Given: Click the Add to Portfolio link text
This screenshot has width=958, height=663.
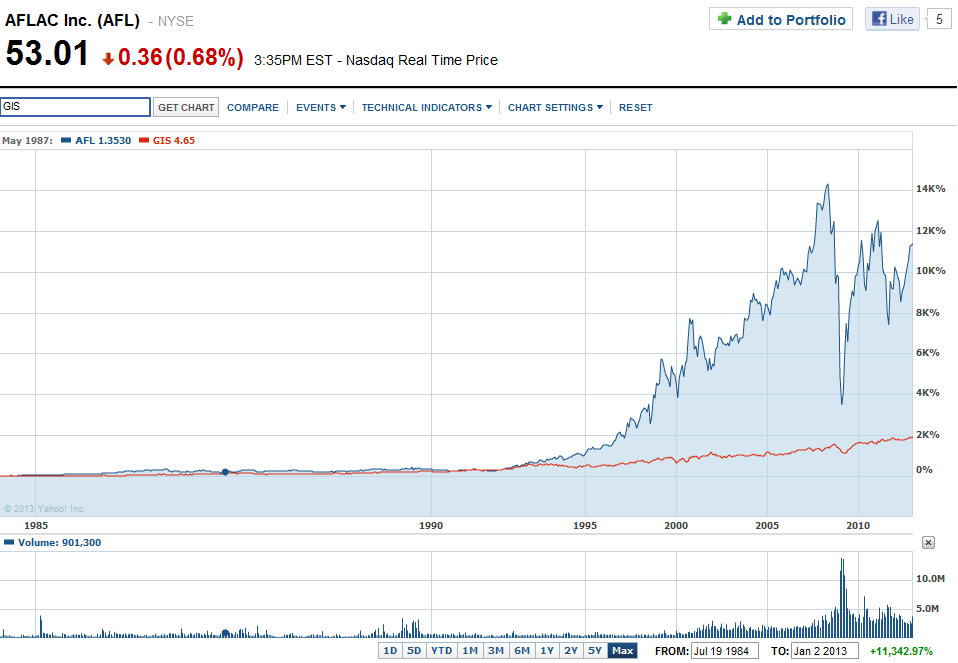Looking at the screenshot, I should click(x=791, y=20).
